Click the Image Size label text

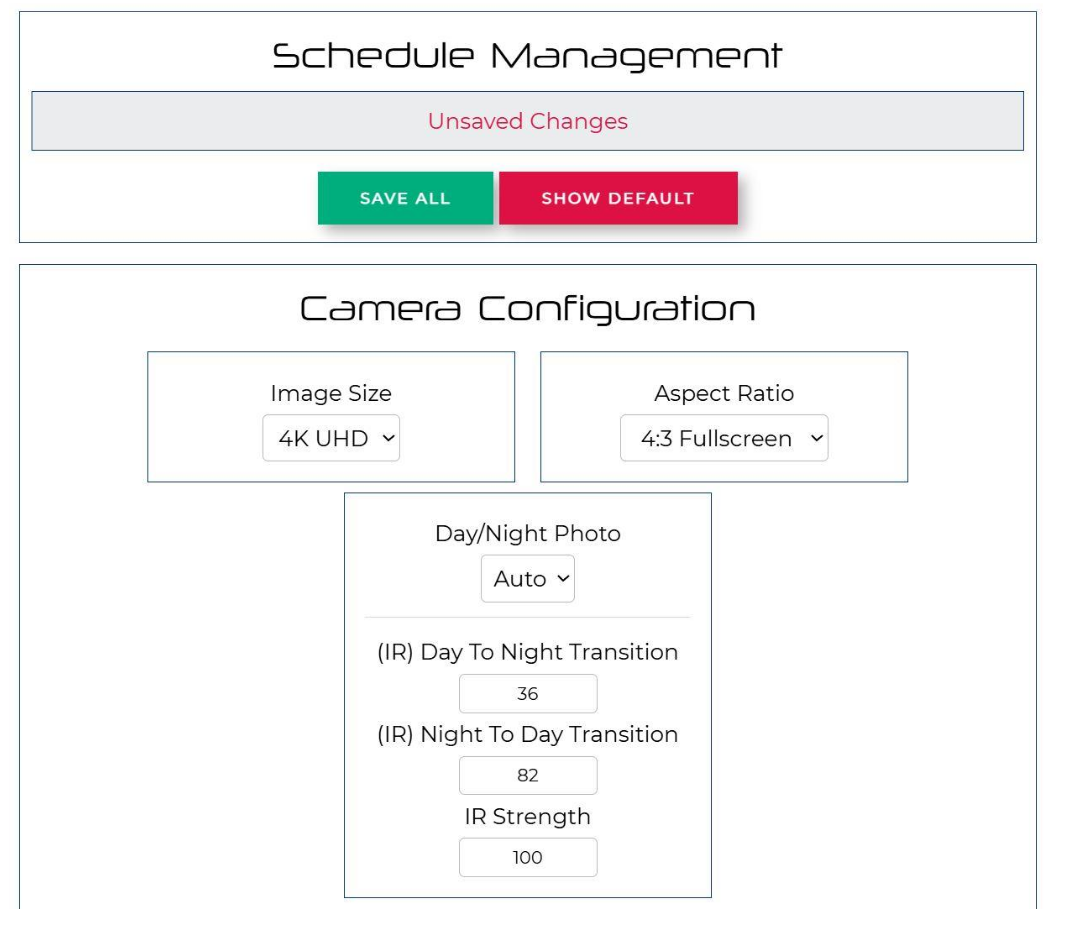click(x=330, y=393)
